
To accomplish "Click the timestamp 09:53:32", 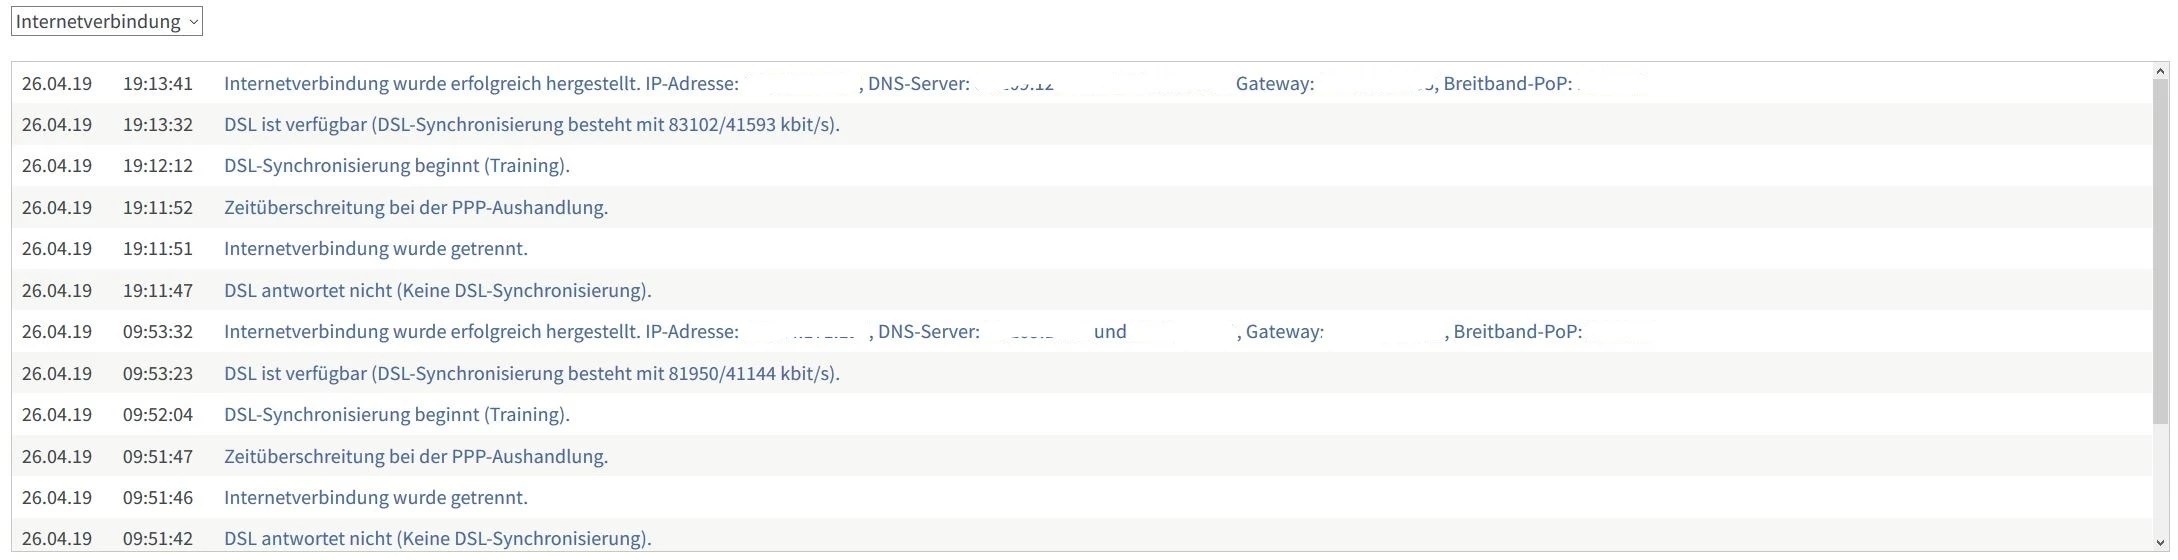I will pos(158,331).
